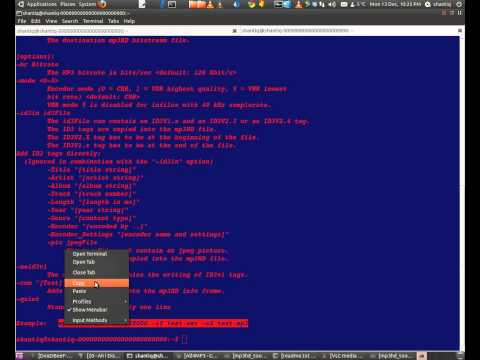Image resolution: width=480 pixels, height=360 pixels.
Task: Click the power session icon at top right
Action: 459,4
